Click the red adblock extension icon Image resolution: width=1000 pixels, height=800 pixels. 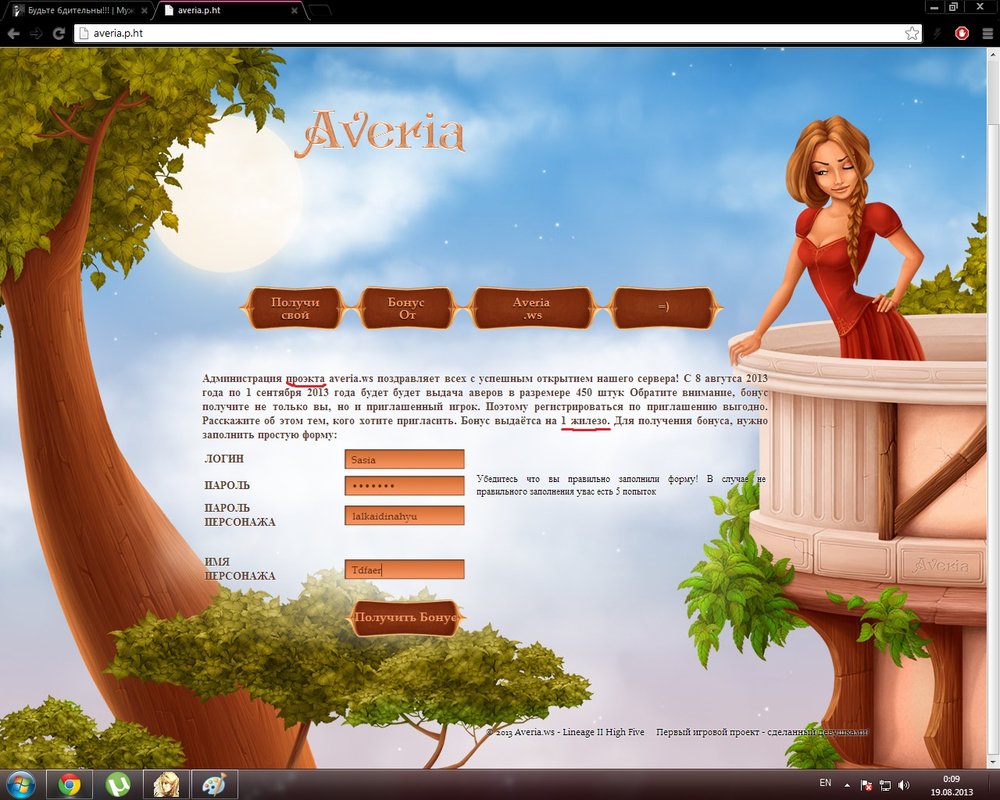tap(962, 33)
